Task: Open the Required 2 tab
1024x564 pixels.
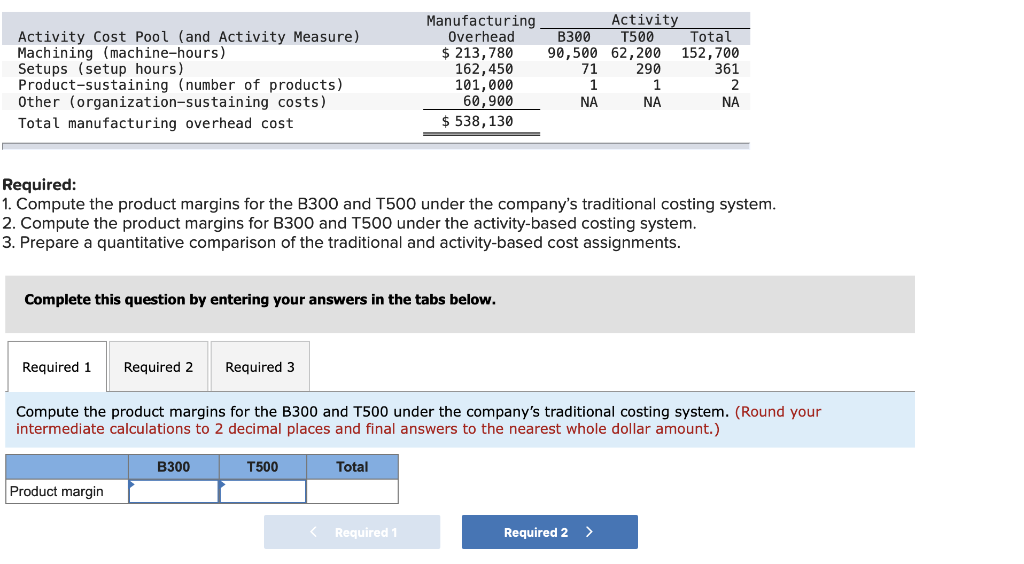Action: pyautogui.click(x=159, y=367)
